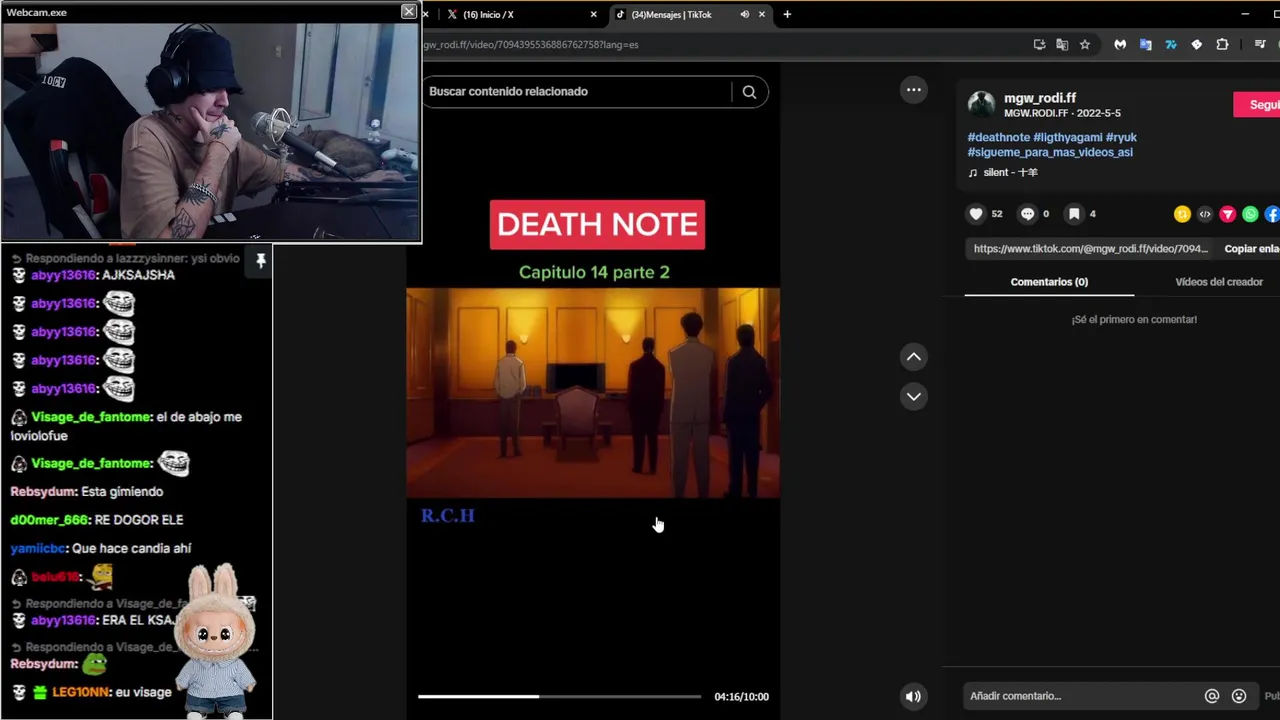This screenshot has height=720, width=1280.
Task: Click the search magnifier icon in TikTok
Action: tap(749, 92)
